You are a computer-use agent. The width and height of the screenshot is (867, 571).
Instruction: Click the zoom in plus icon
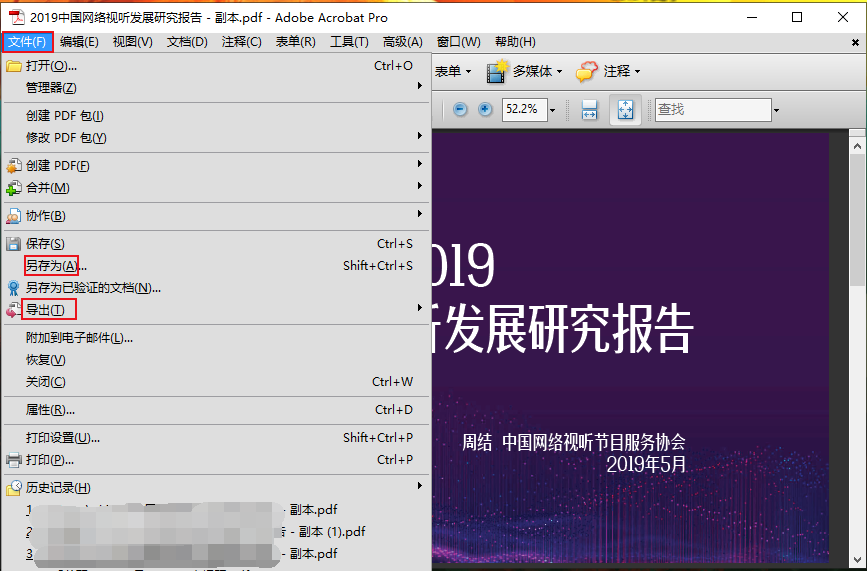(x=485, y=109)
